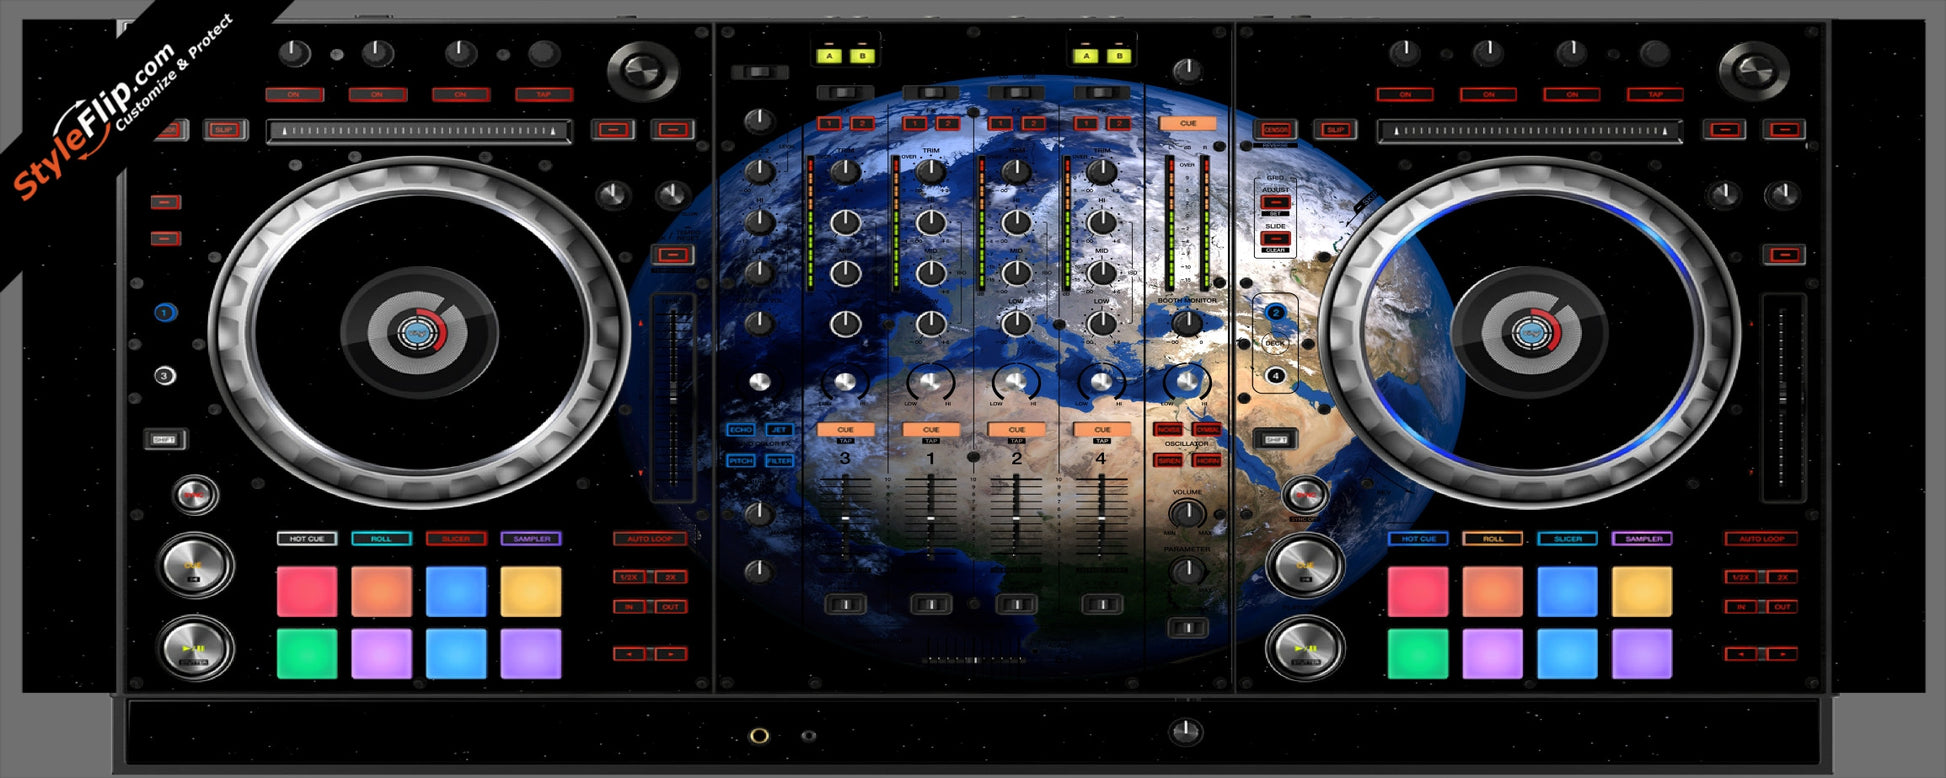
Task: Tap the left deck red performance pad
Action: tap(307, 591)
